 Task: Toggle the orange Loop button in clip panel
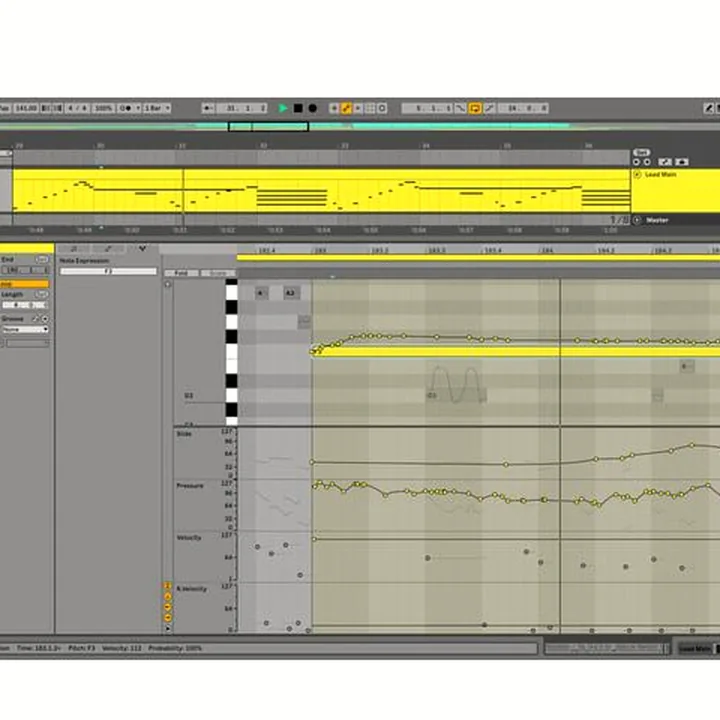[24, 284]
